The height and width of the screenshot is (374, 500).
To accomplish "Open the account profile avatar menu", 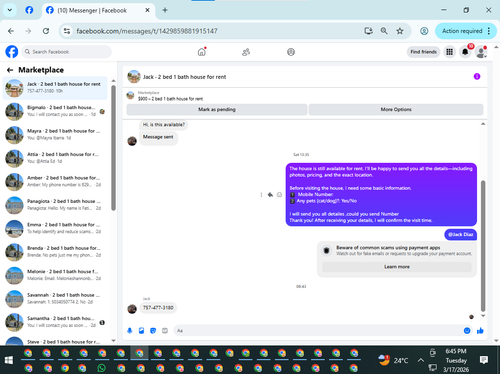I will tap(481, 52).
